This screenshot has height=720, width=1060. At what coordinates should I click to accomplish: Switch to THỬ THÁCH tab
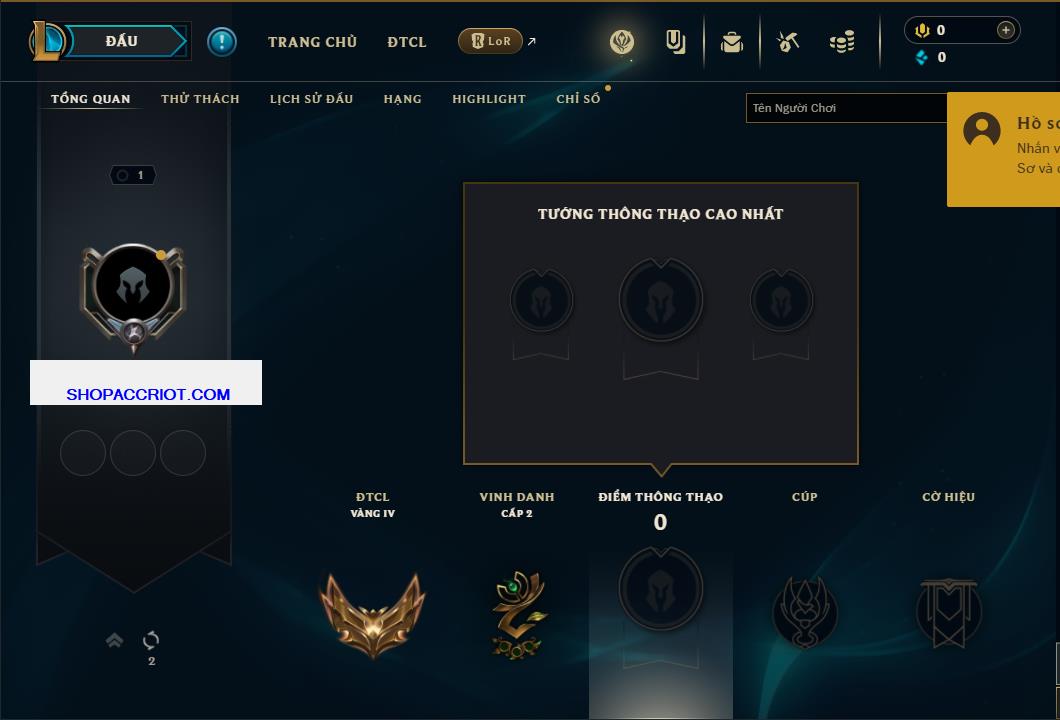[200, 99]
